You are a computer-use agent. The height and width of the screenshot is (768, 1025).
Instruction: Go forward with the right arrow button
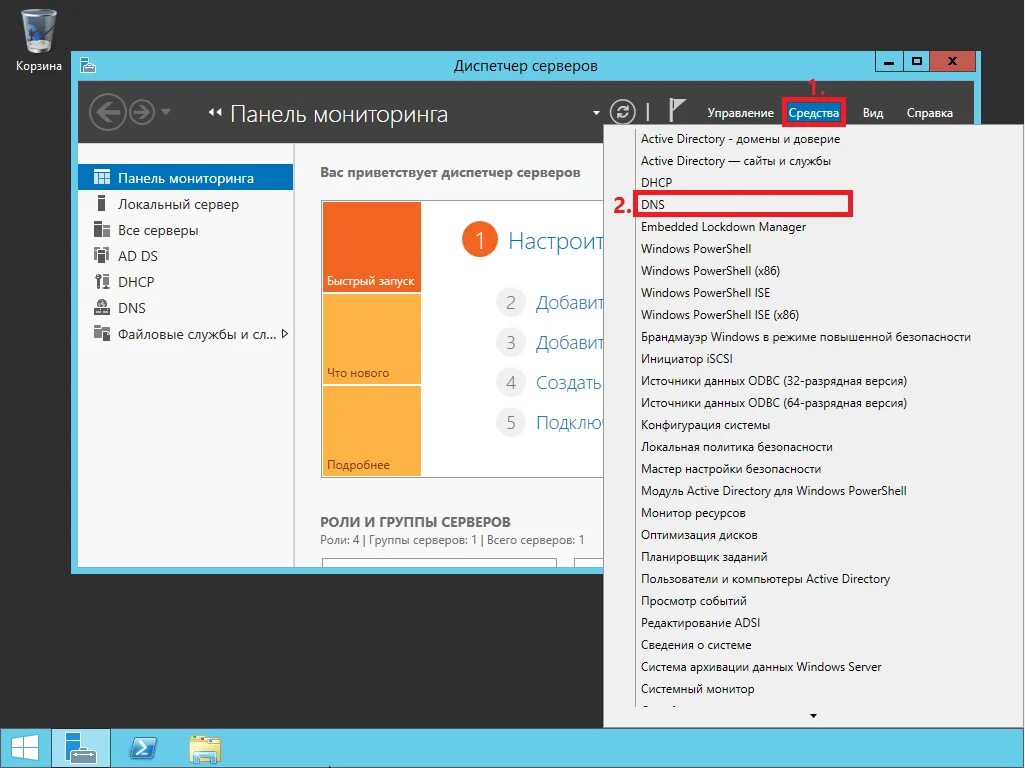tap(141, 112)
